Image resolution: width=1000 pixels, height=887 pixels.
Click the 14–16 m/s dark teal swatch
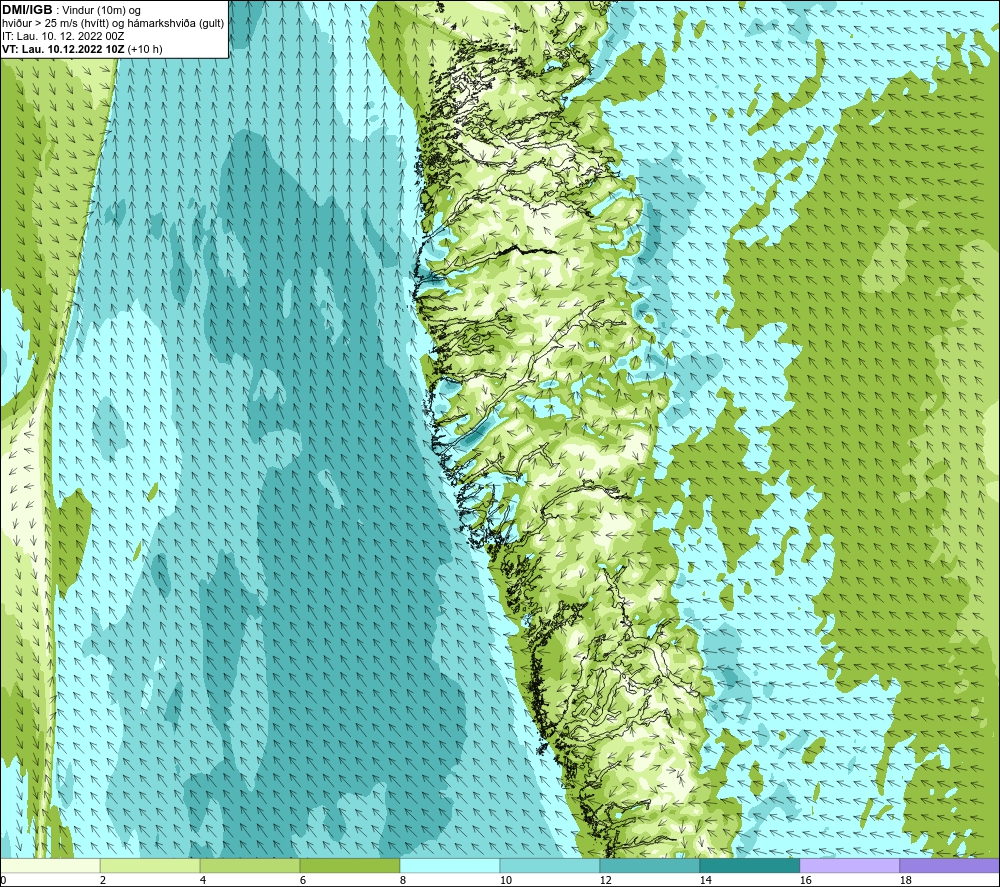(x=749, y=865)
